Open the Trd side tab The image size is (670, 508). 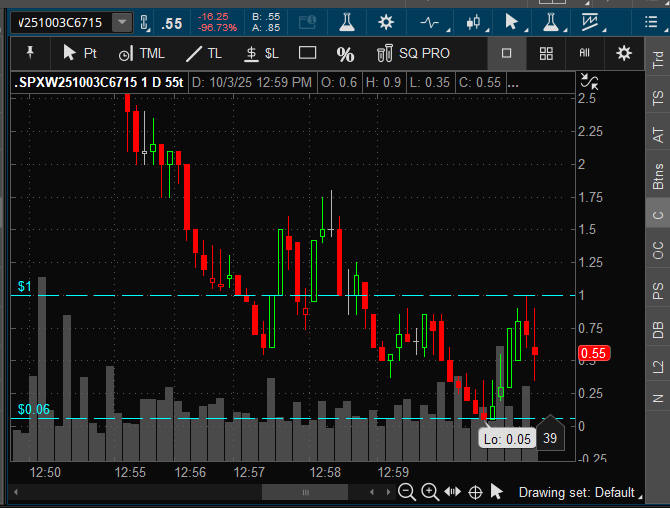pyautogui.click(x=658, y=58)
